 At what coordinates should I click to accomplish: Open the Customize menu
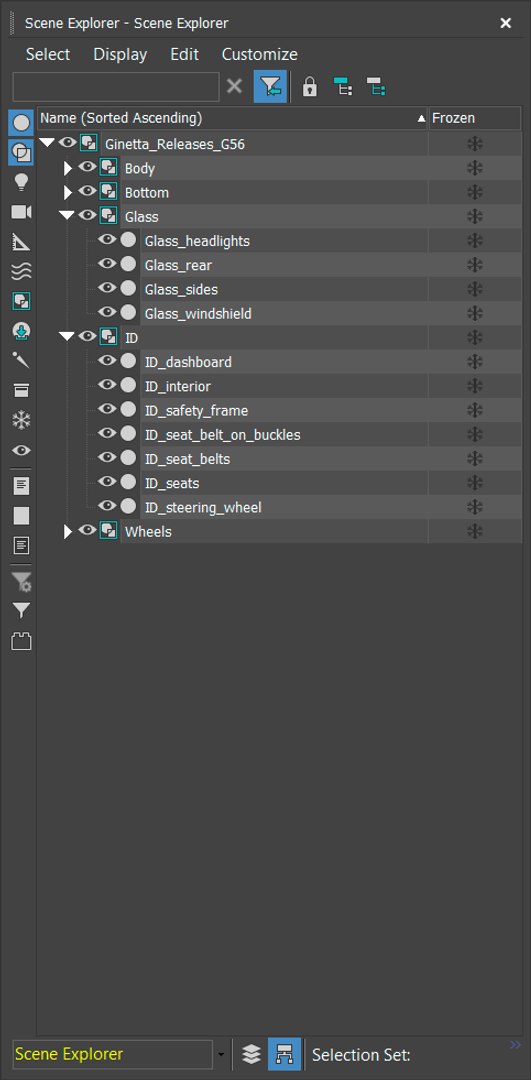pyautogui.click(x=260, y=54)
